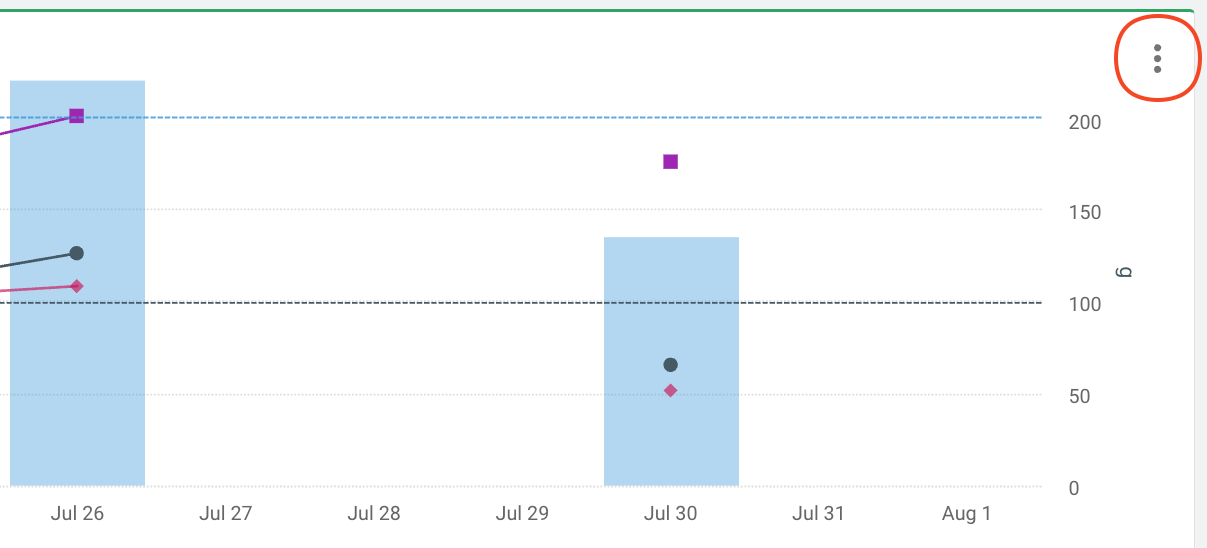
Task: Select the Jul 28 axis label
Action: coord(374,514)
